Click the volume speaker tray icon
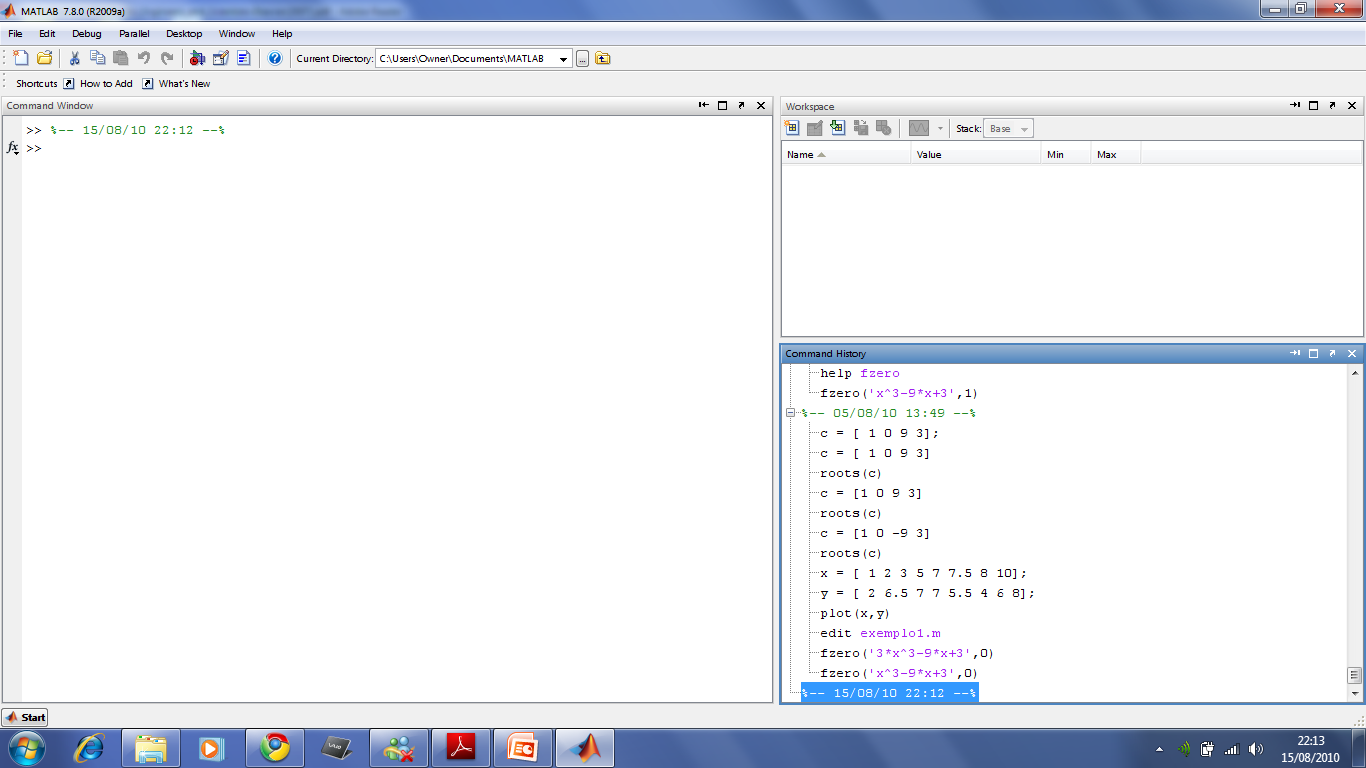 coord(1255,749)
